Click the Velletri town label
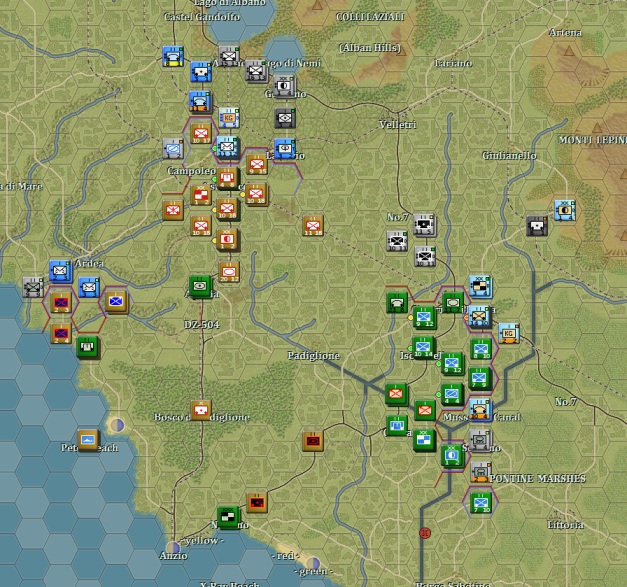The width and height of the screenshot is (627, 587). [397, 125]
